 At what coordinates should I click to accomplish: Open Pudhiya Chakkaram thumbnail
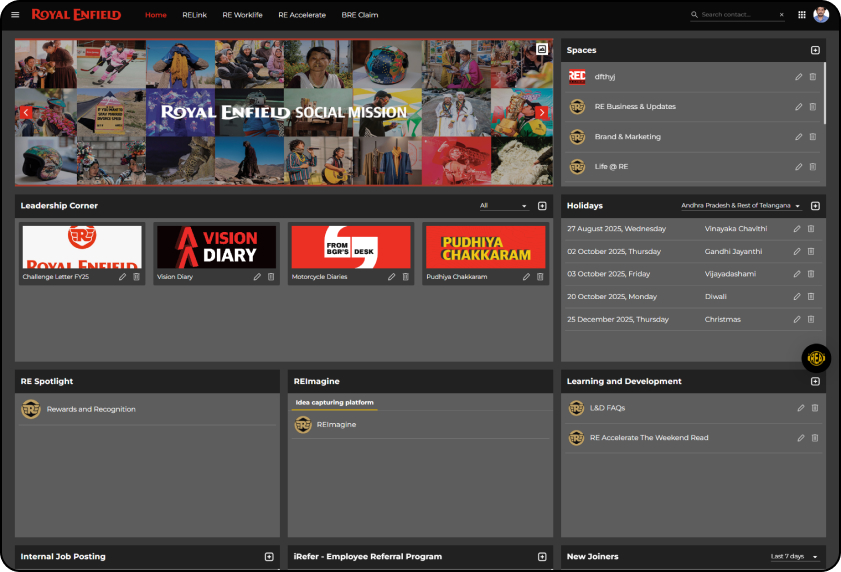tap(485, 247)
